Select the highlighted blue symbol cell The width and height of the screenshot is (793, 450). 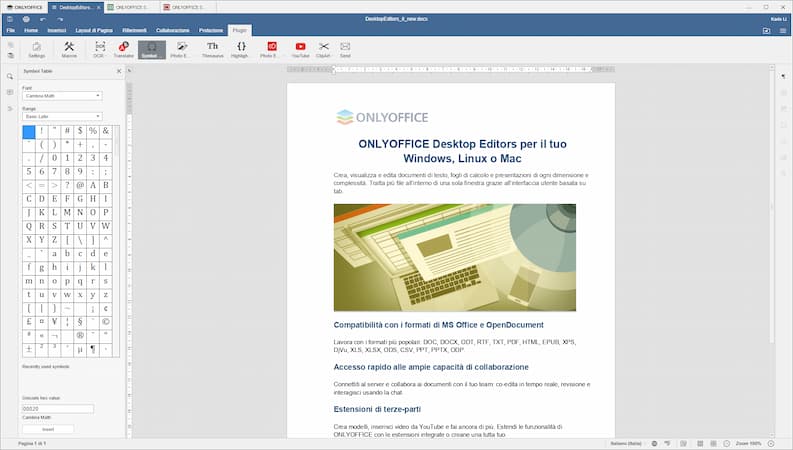[x=29, y=132]
